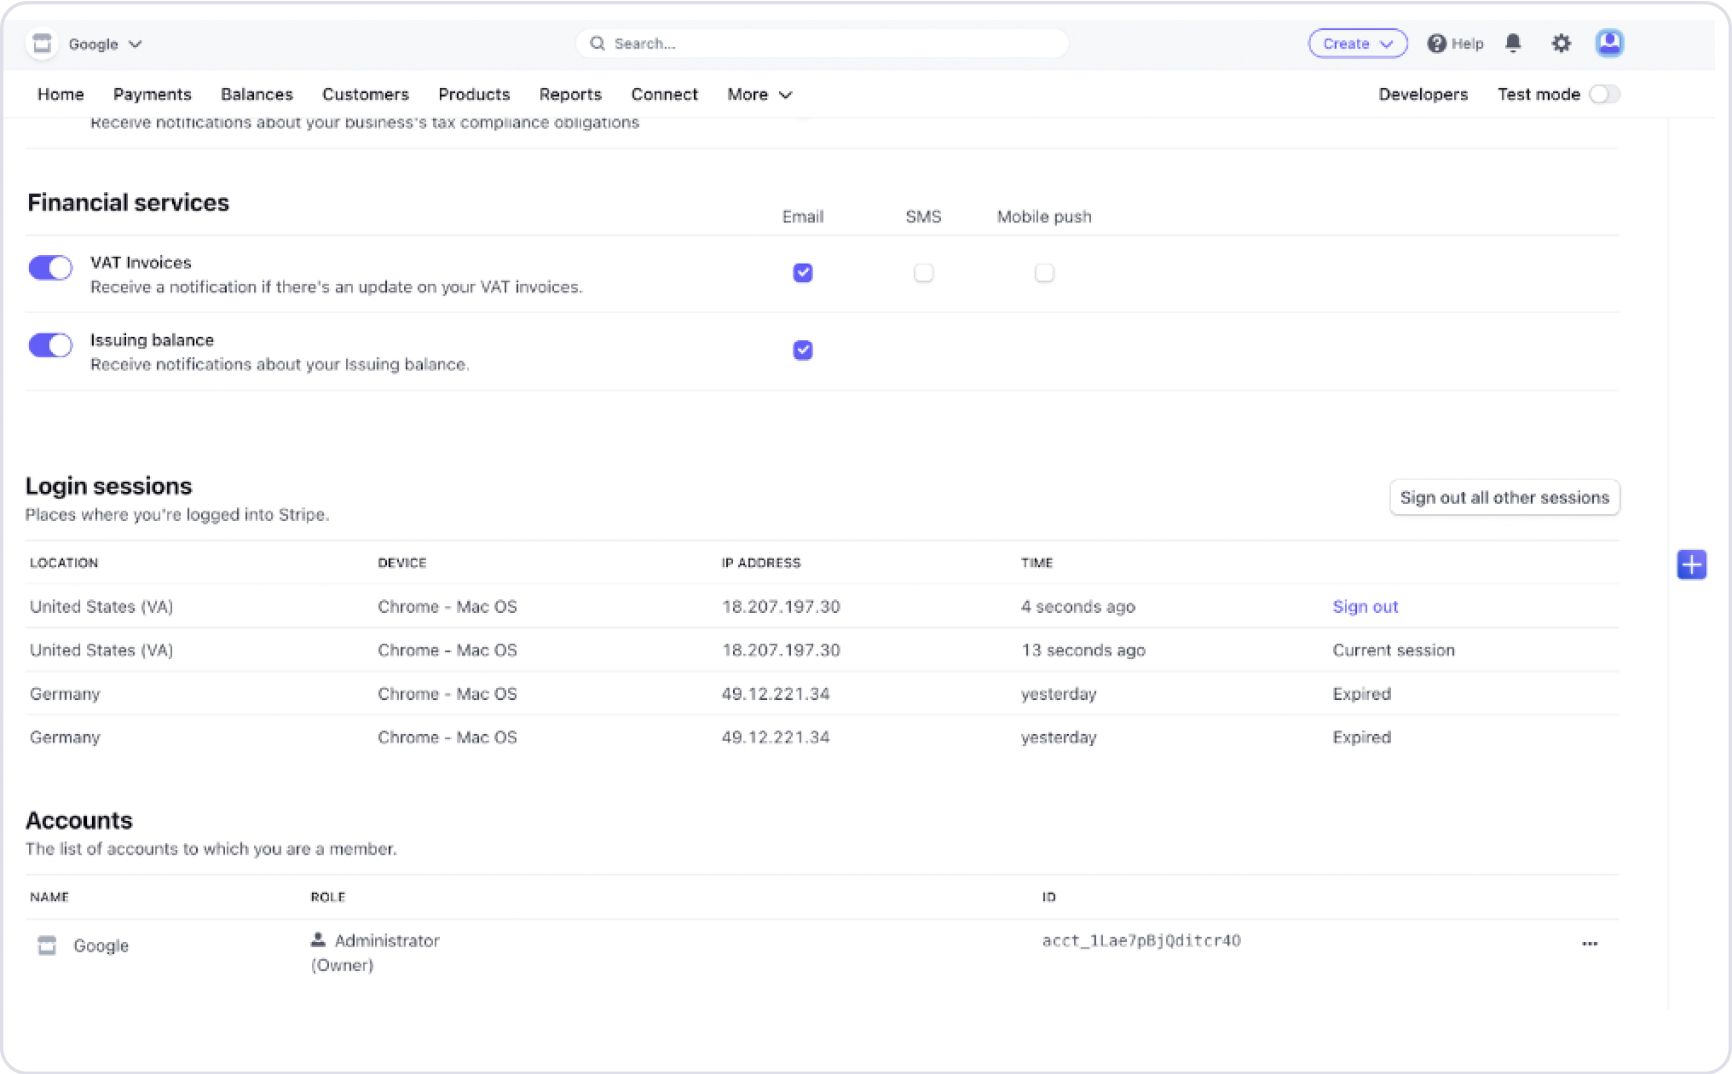Navigate to Customers

pyautogui.click(x=365, y=94)
